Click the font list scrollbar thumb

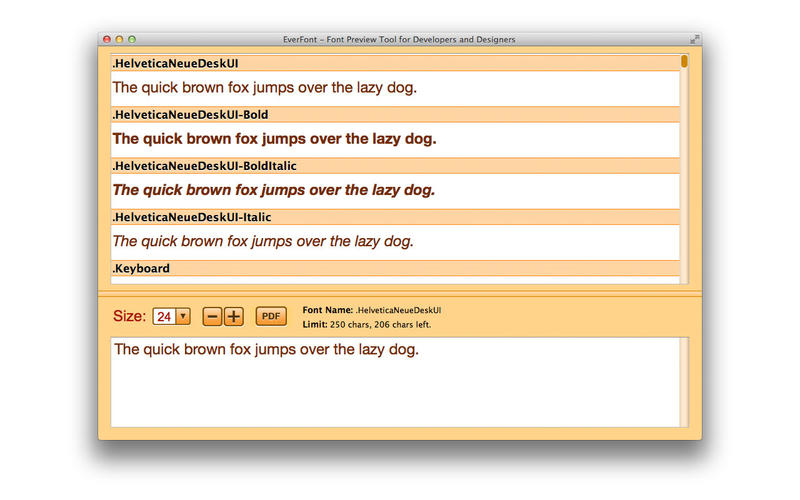coord(684,61)
